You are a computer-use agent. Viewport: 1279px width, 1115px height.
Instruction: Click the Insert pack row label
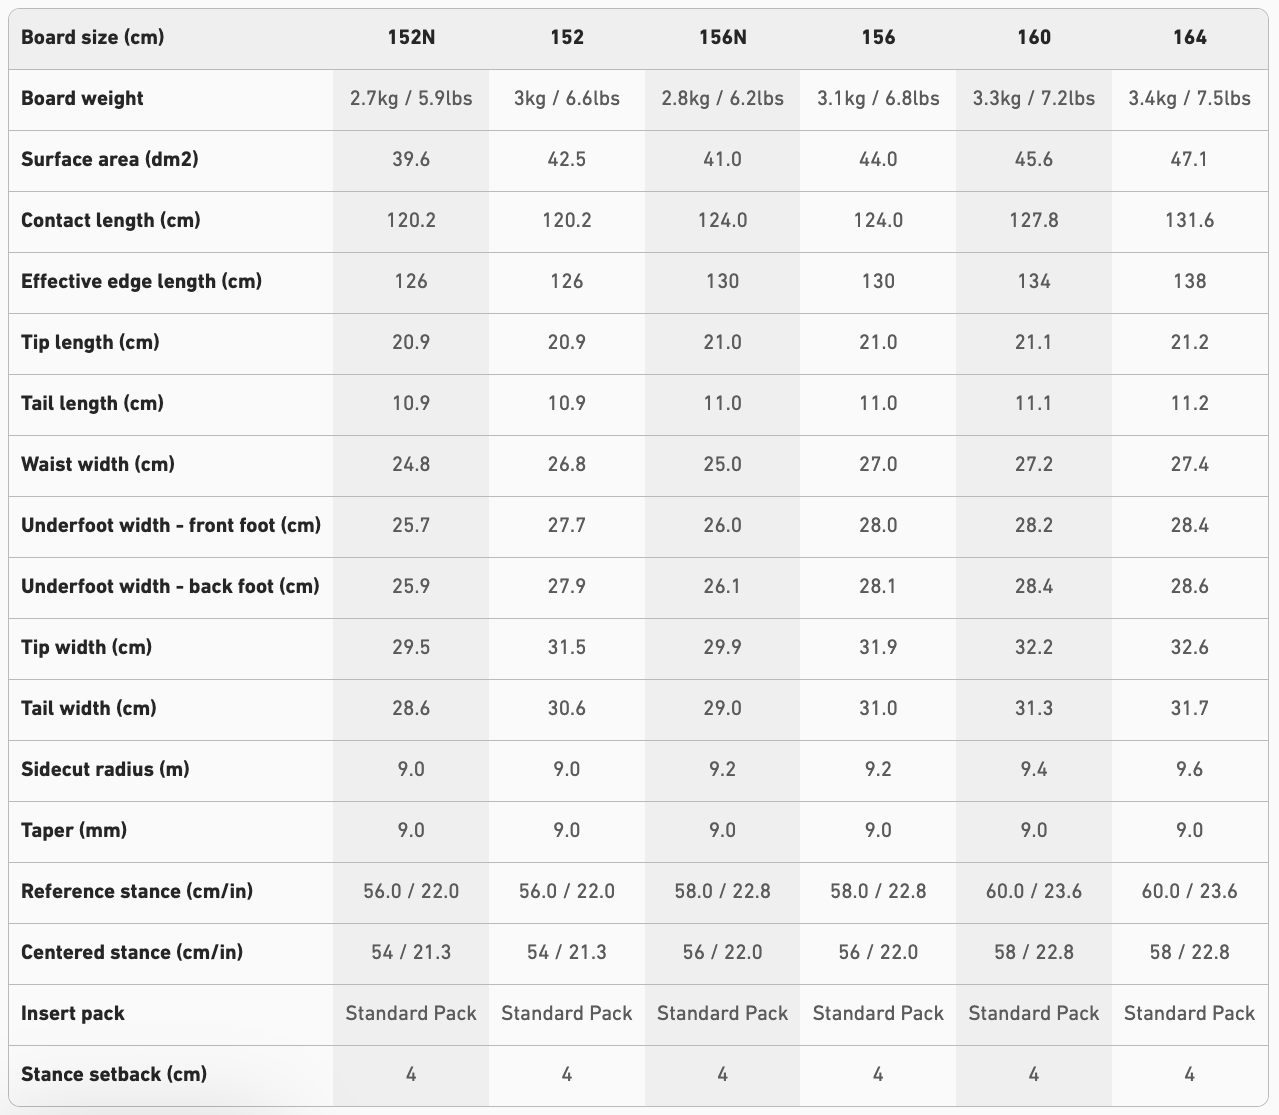pos(73,1013)
